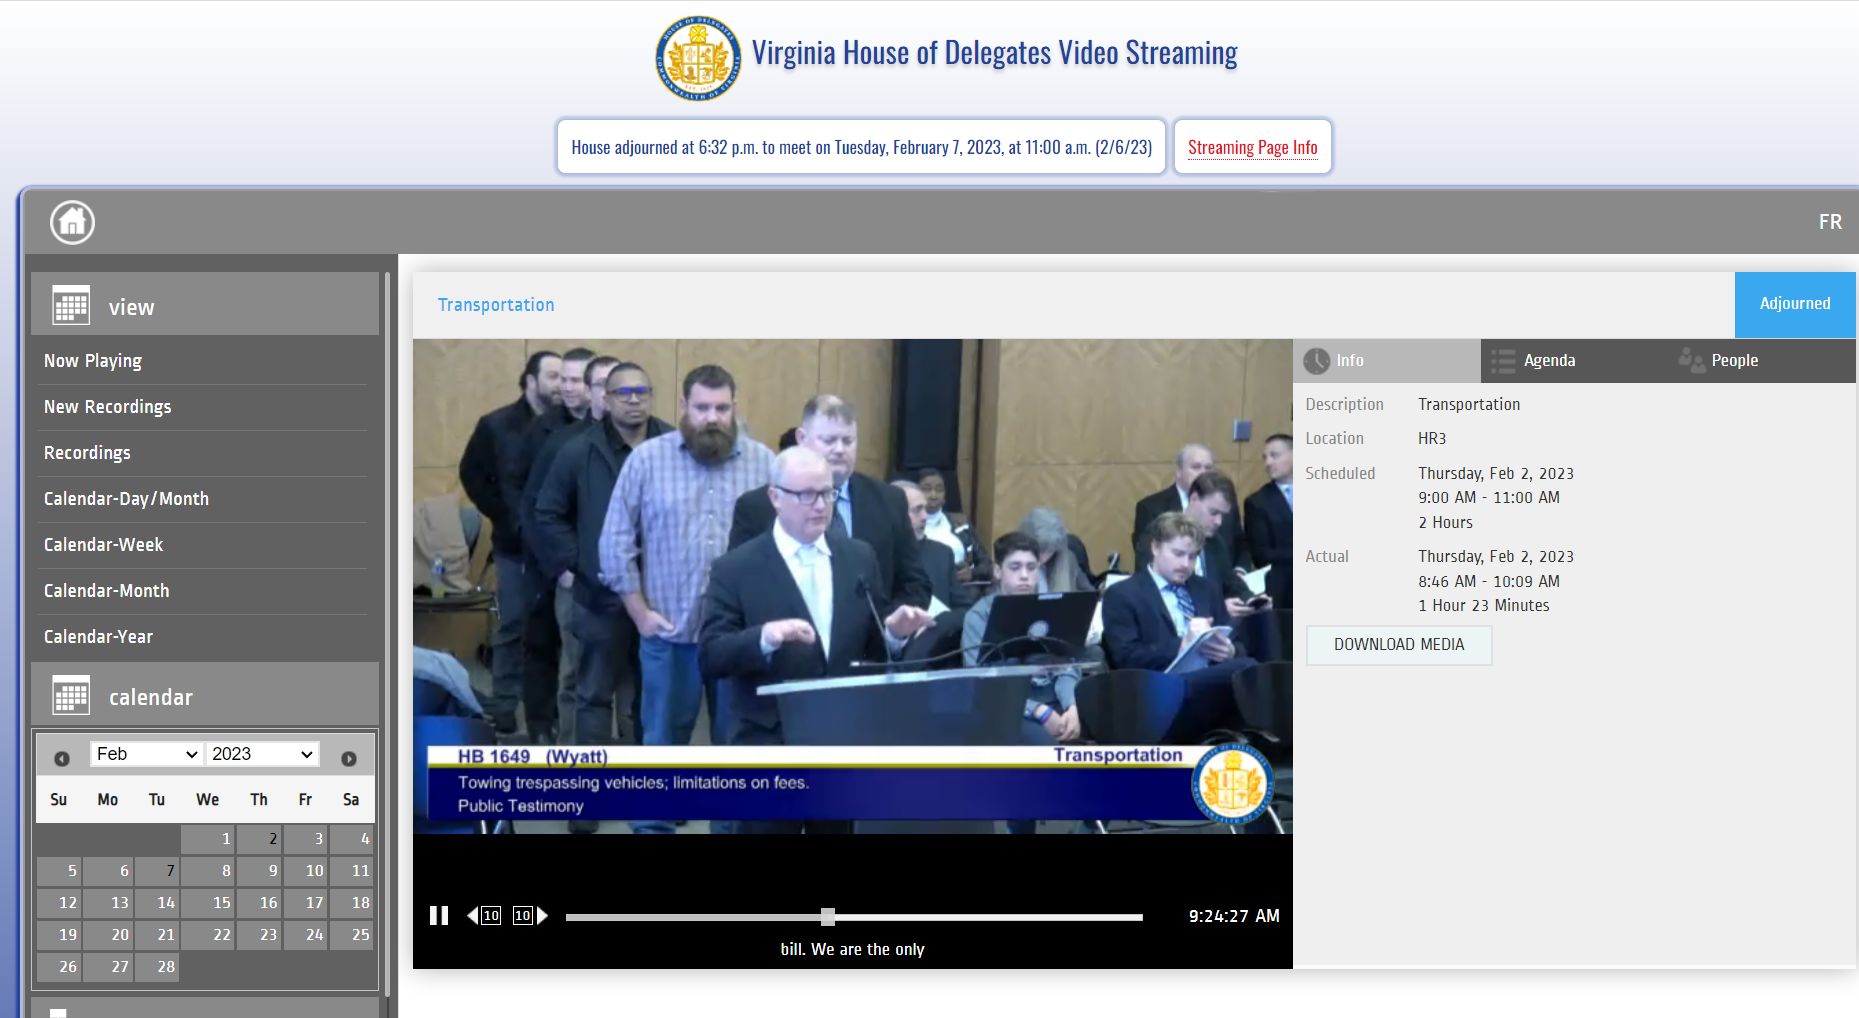The width and height of the screenshot is (1859, 1018).
Task: Click the clock icon on the Info tab
Action: [x=1317, y=361]
